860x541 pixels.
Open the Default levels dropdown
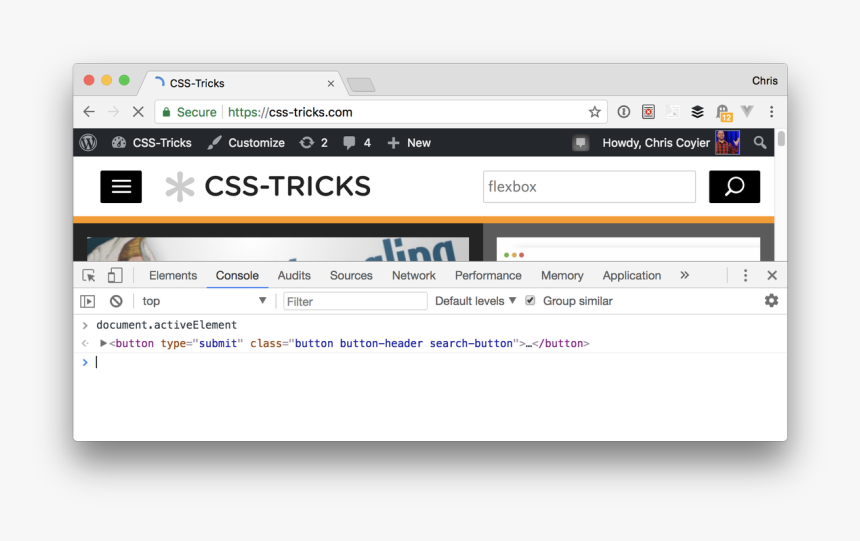coord(476,301)
